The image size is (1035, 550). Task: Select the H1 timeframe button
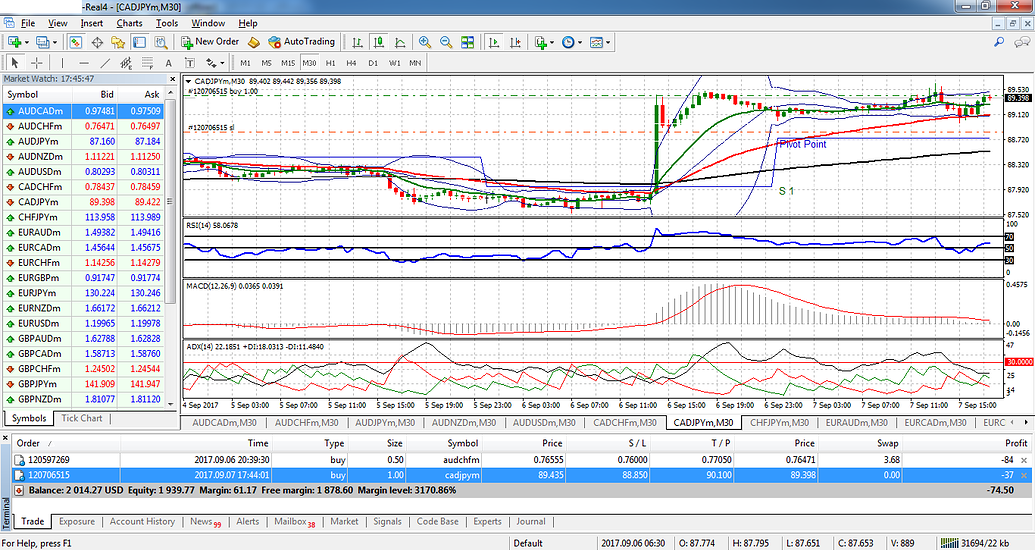click(331, 62)
